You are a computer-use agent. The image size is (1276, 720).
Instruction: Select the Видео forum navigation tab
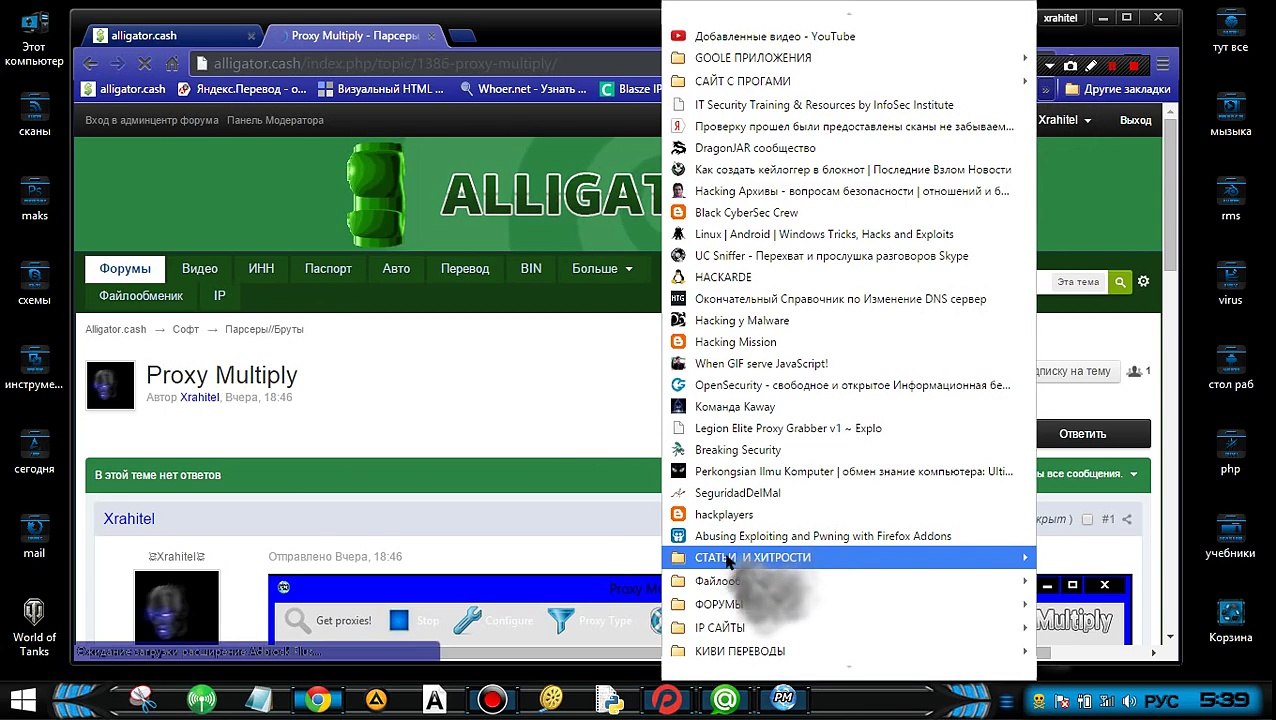point(200,269)
